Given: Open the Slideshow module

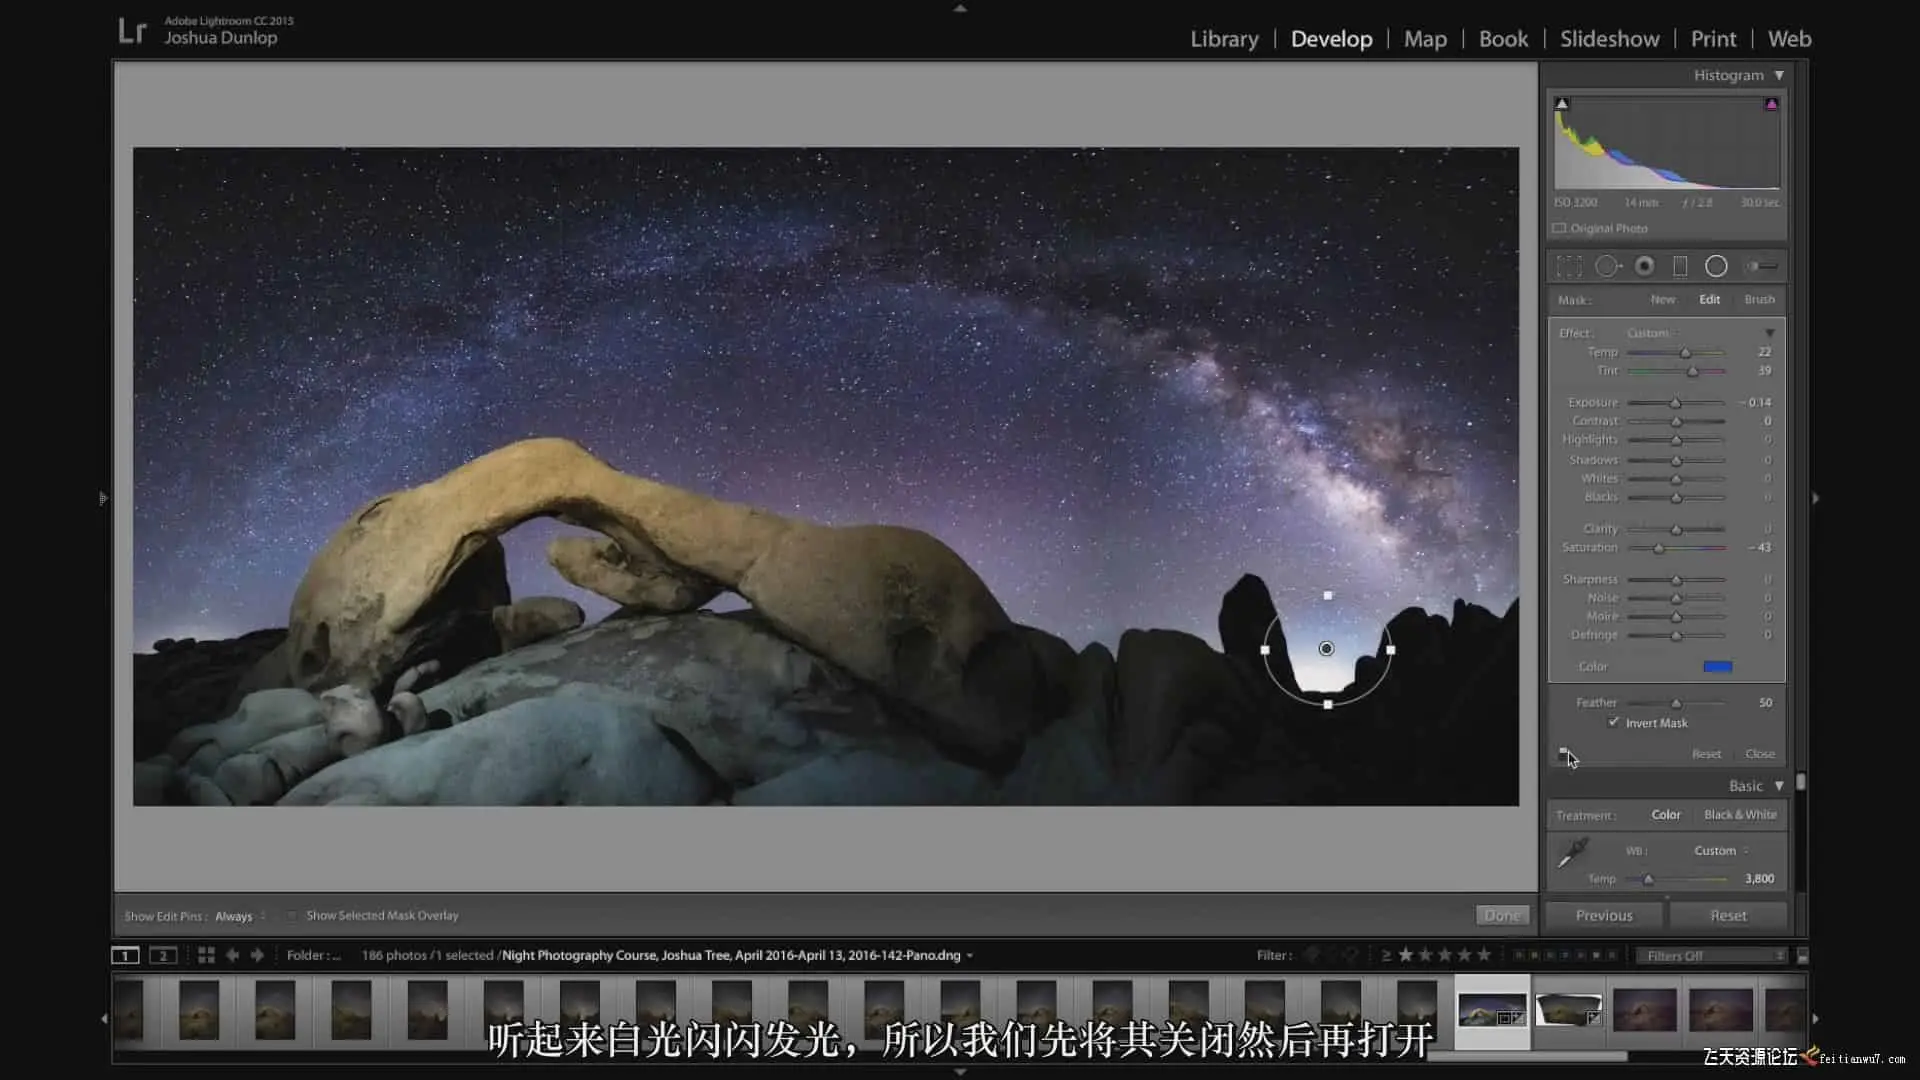Looking at the screenshot, I should (1609, 39).
